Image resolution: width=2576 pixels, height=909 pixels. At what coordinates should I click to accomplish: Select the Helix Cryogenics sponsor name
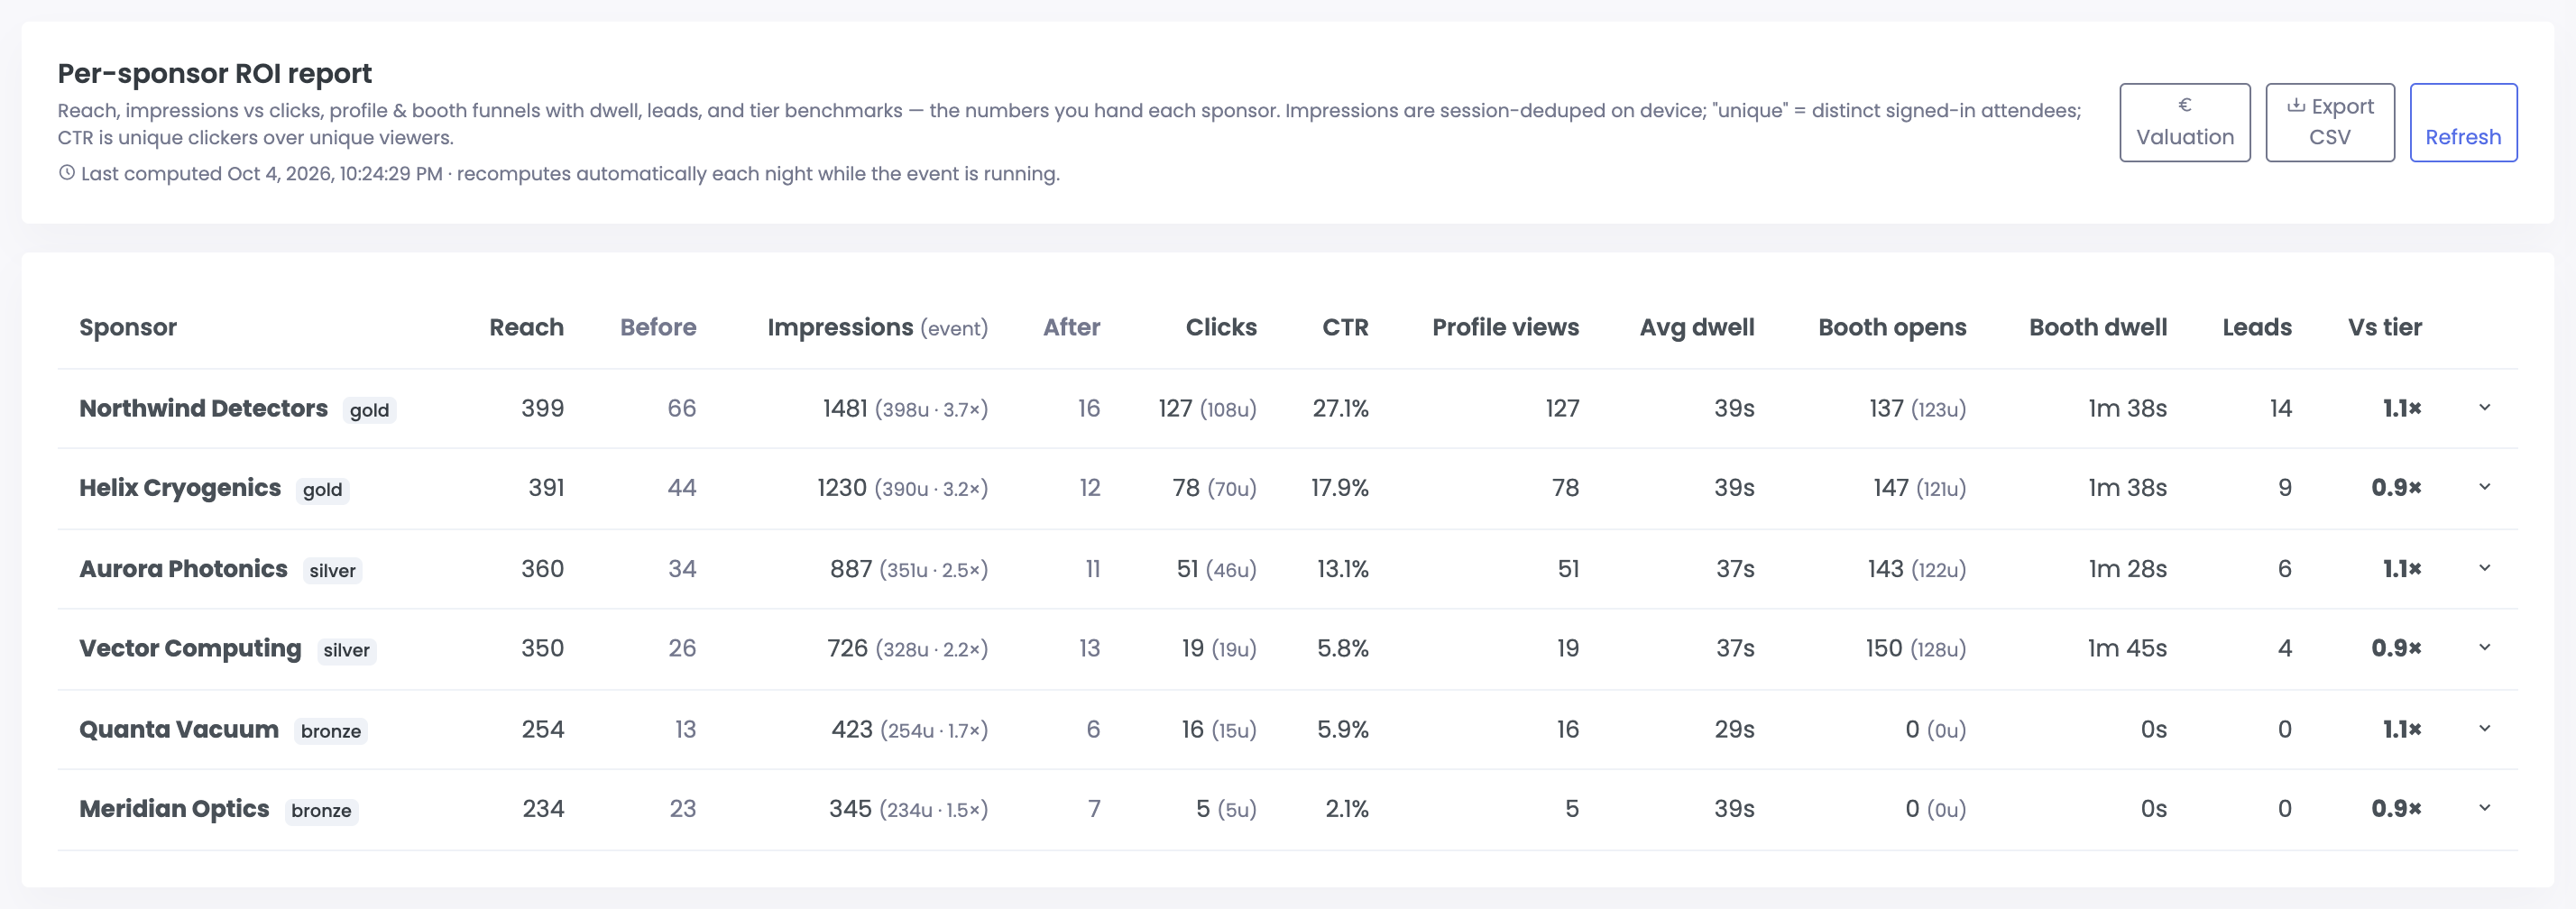180,487
